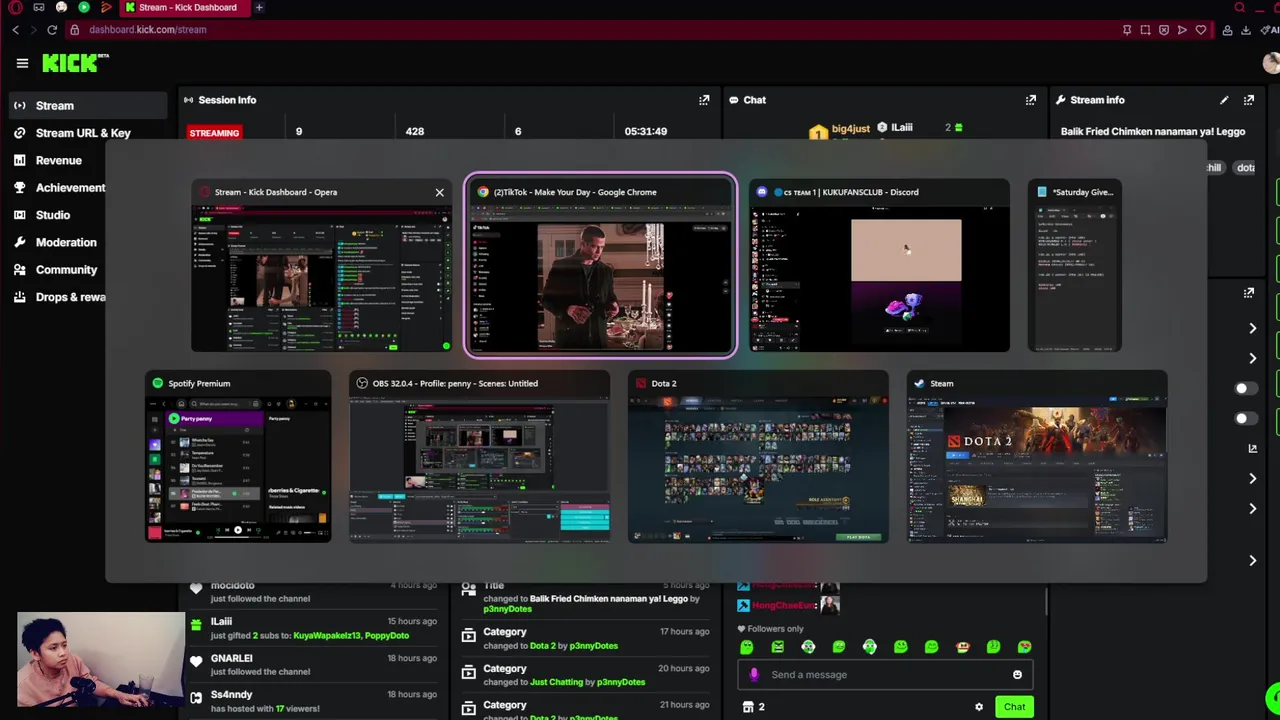1280x720 pixels.
Task: Click the 05:31:49 stream duration
Action: pos(645,131)
